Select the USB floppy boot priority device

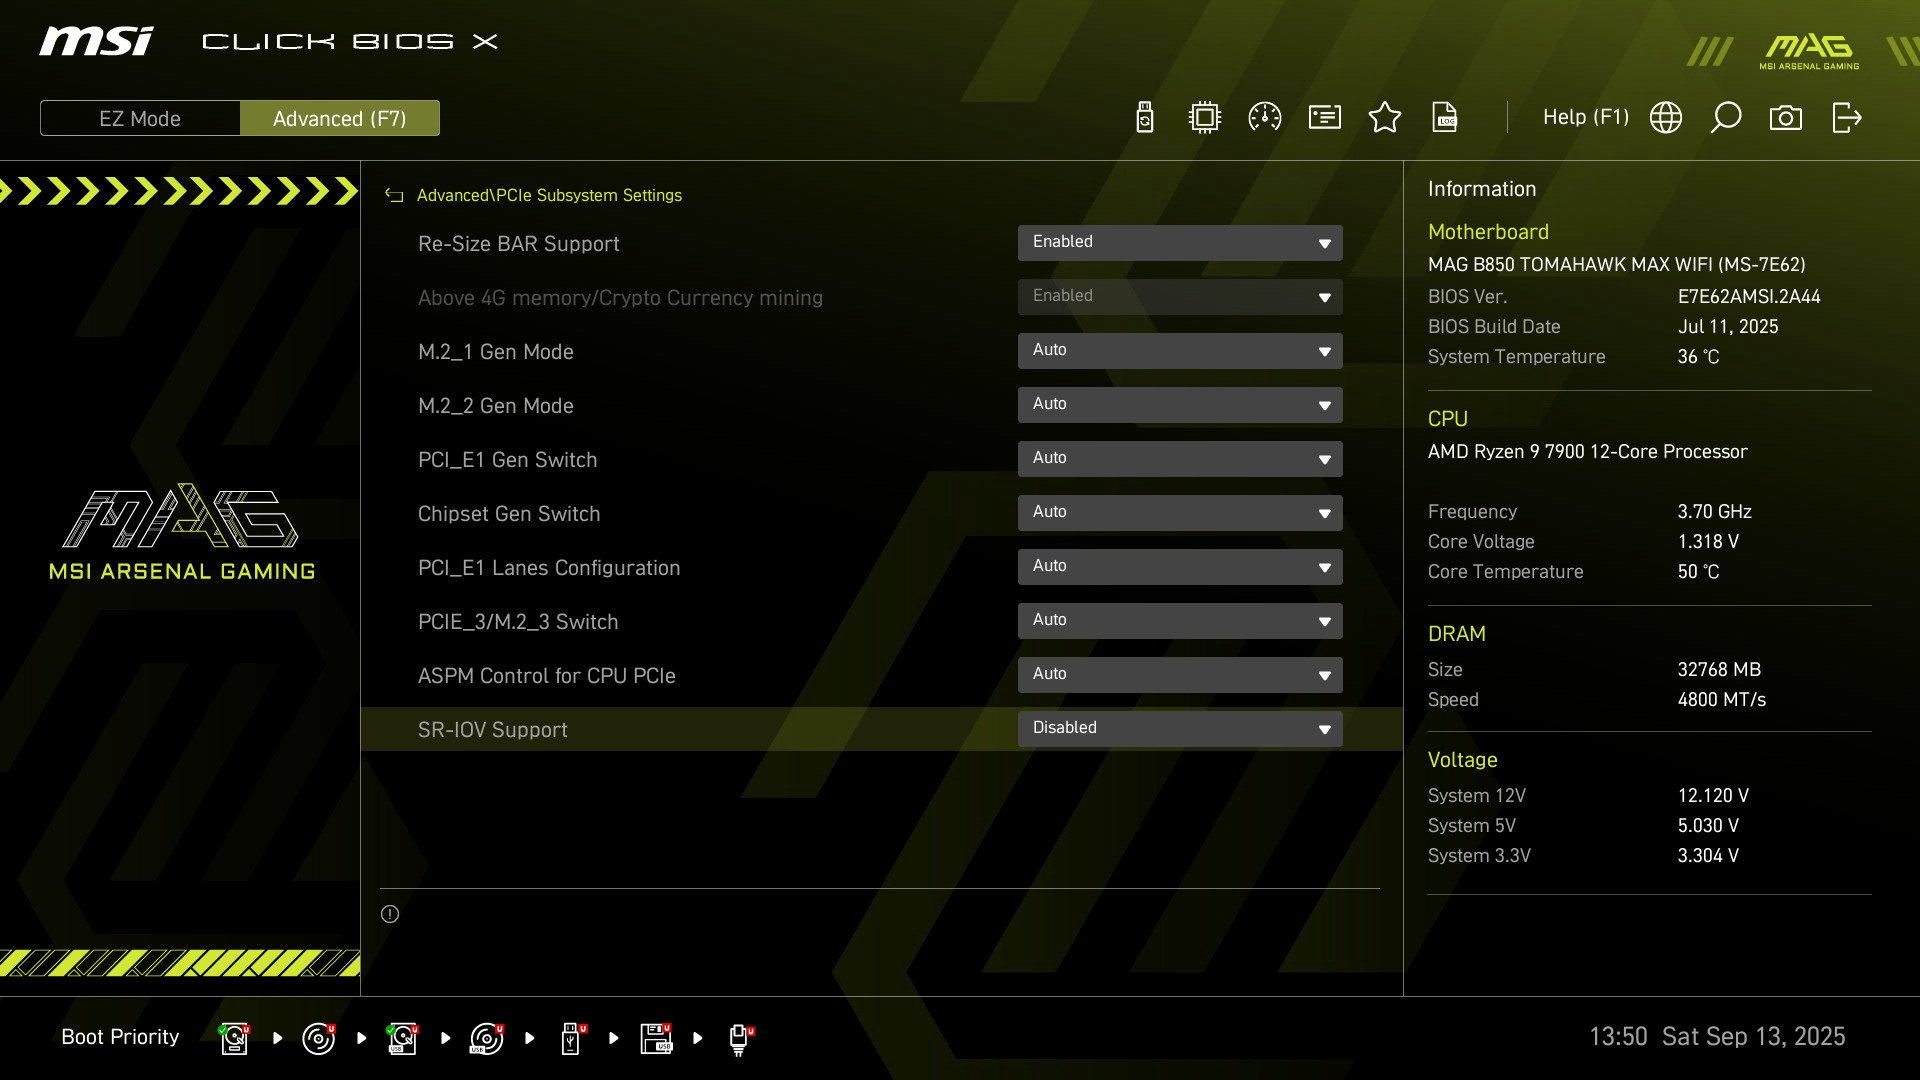click(656, 1038)
